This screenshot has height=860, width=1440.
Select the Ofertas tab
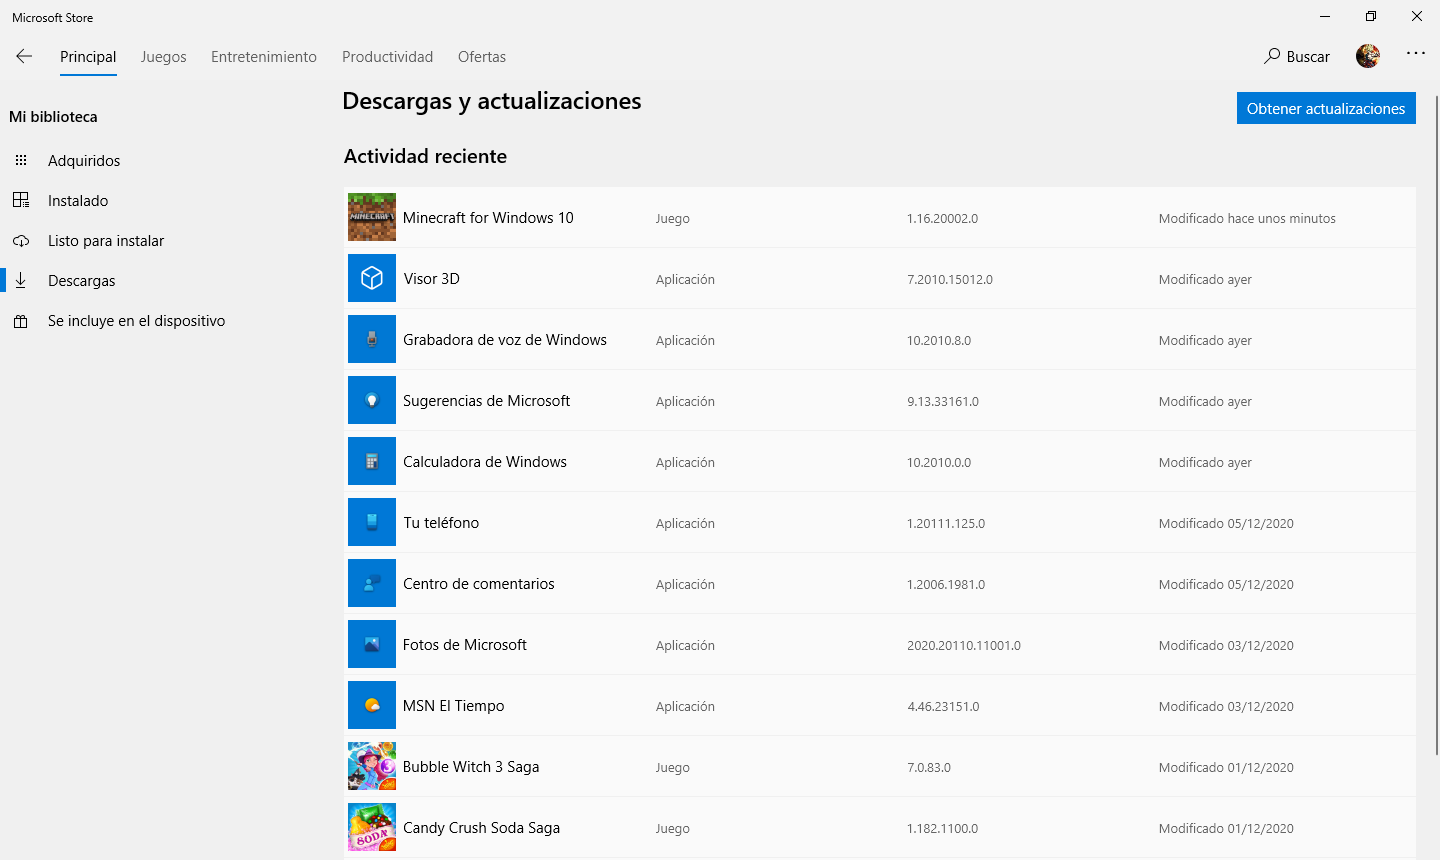tap(482, 57)
